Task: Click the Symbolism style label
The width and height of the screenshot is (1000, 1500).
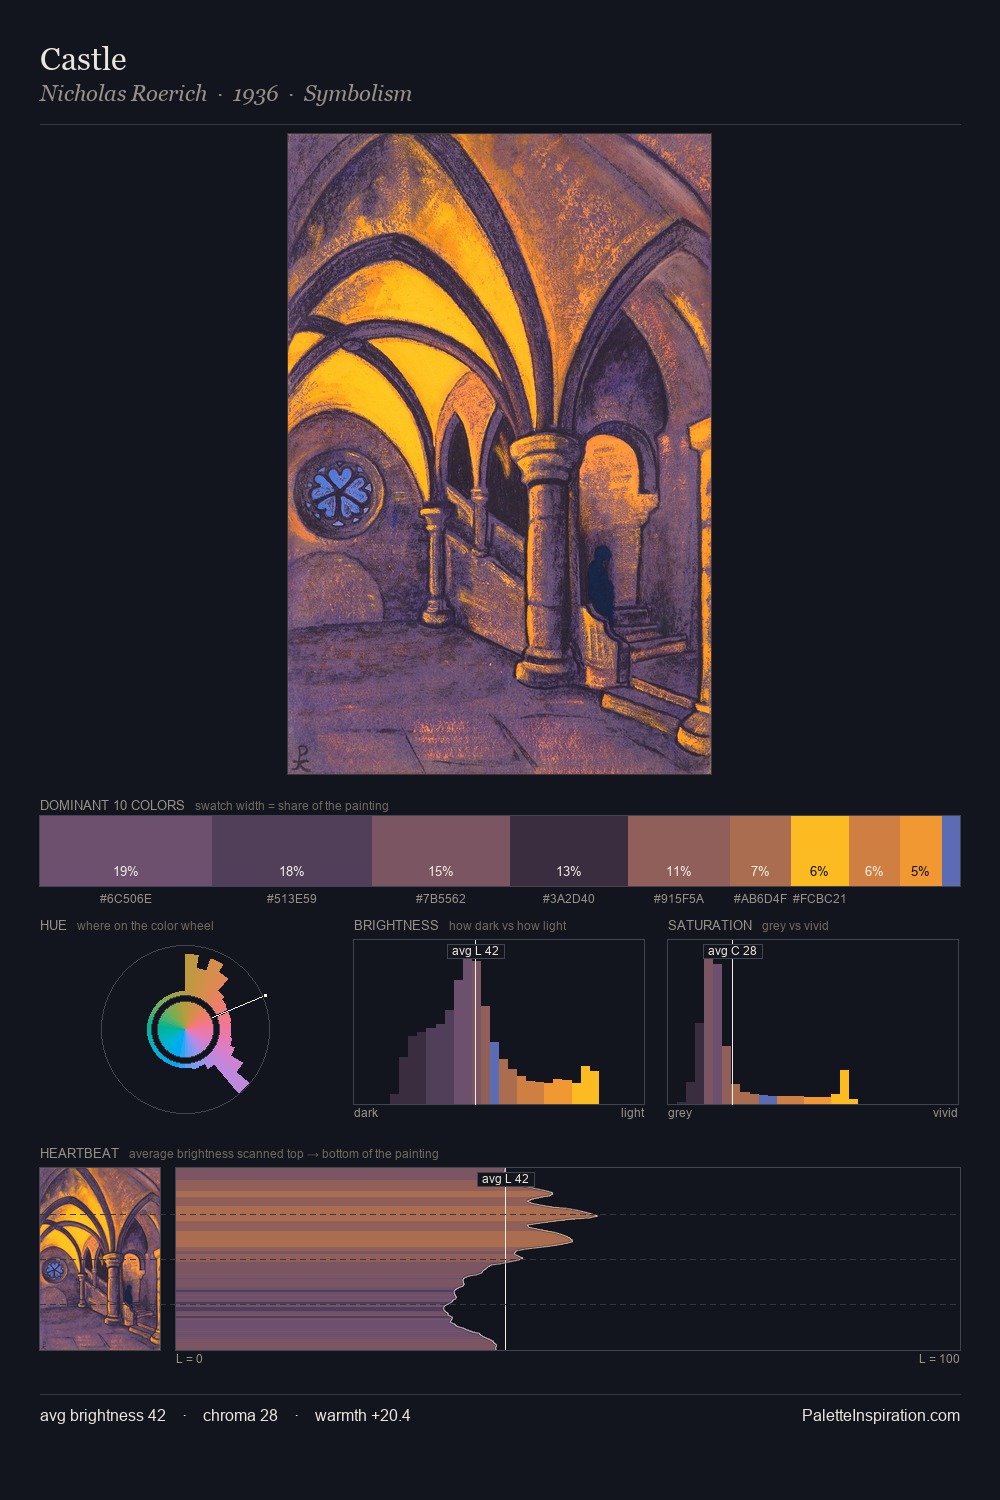Action: click(x=358, y=93)
